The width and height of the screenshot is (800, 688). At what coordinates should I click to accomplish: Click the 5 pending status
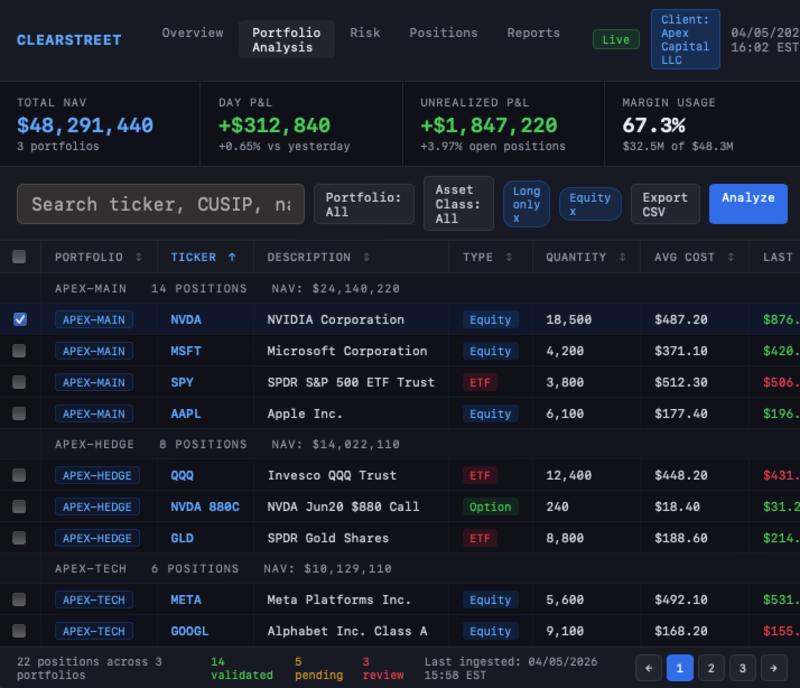(319, 668)
